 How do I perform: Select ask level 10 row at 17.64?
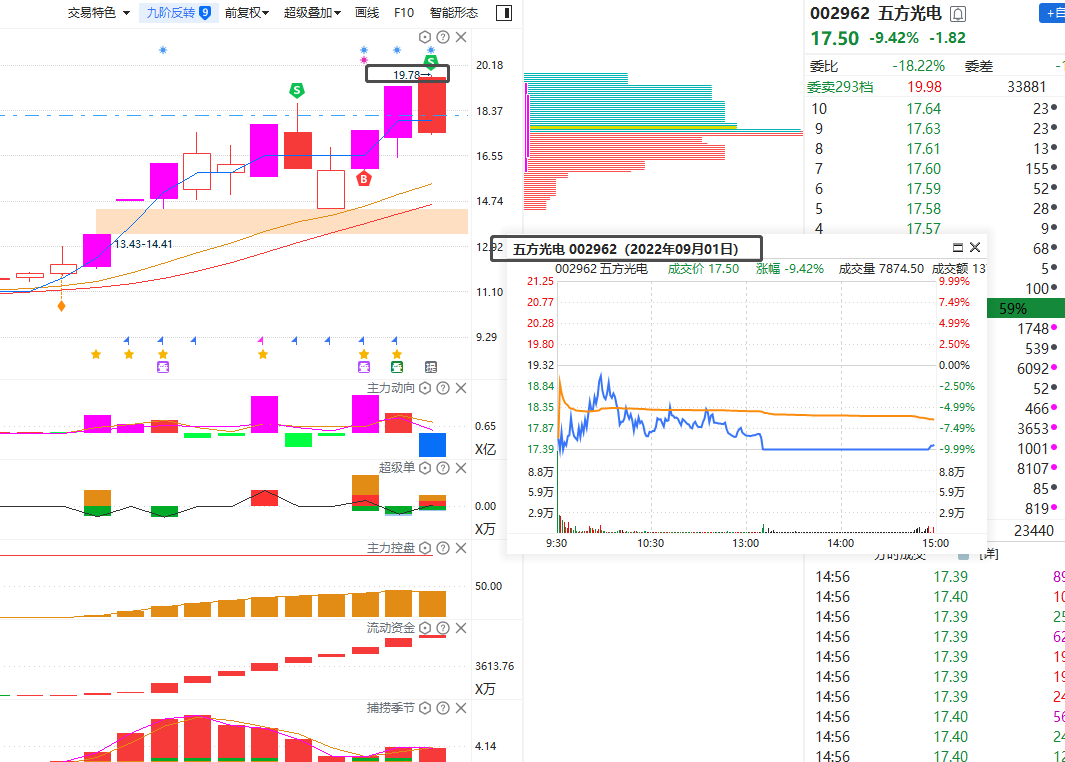(x=935, y=109)
